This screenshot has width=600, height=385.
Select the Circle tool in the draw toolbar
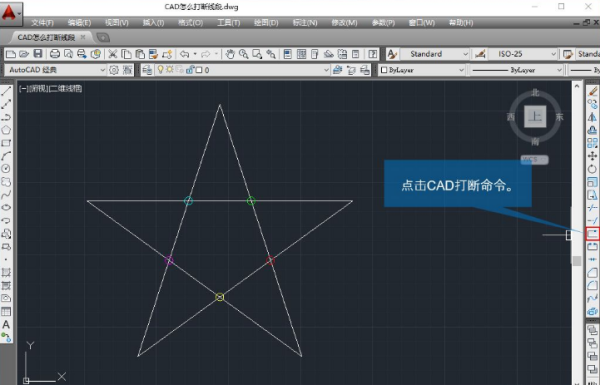coord(6,168)
